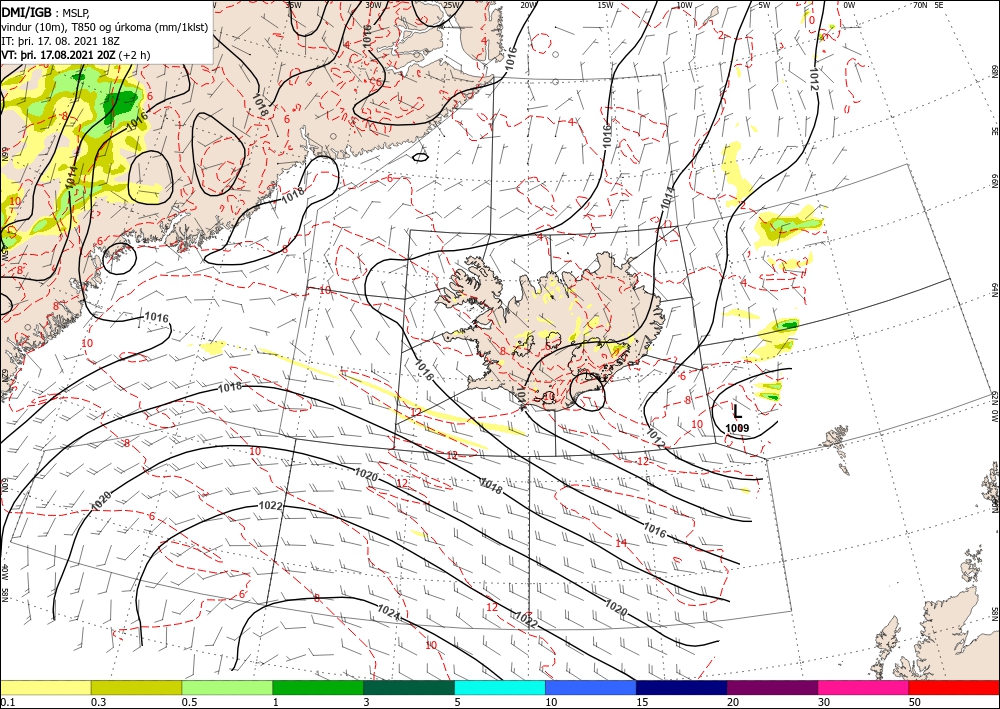The height and width of the screenshot is (709, 1000).
Task: Click the '25W' longitude label at top
Action: click(x=451, y=5)
